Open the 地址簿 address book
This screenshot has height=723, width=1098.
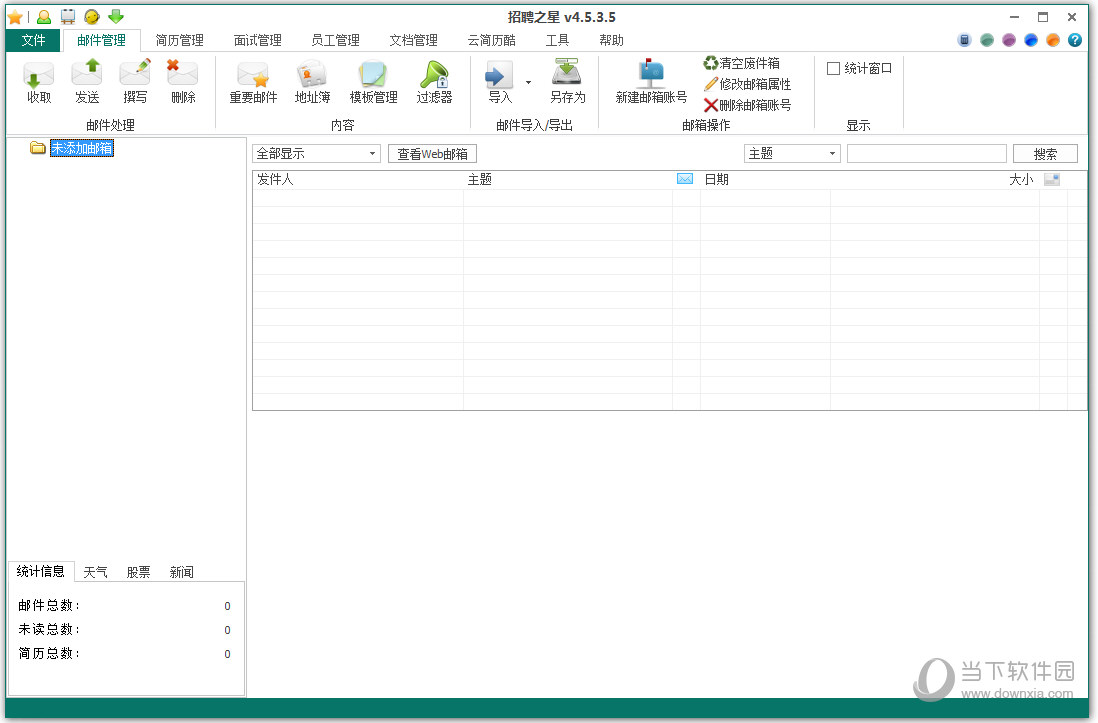tap(312, 80)
